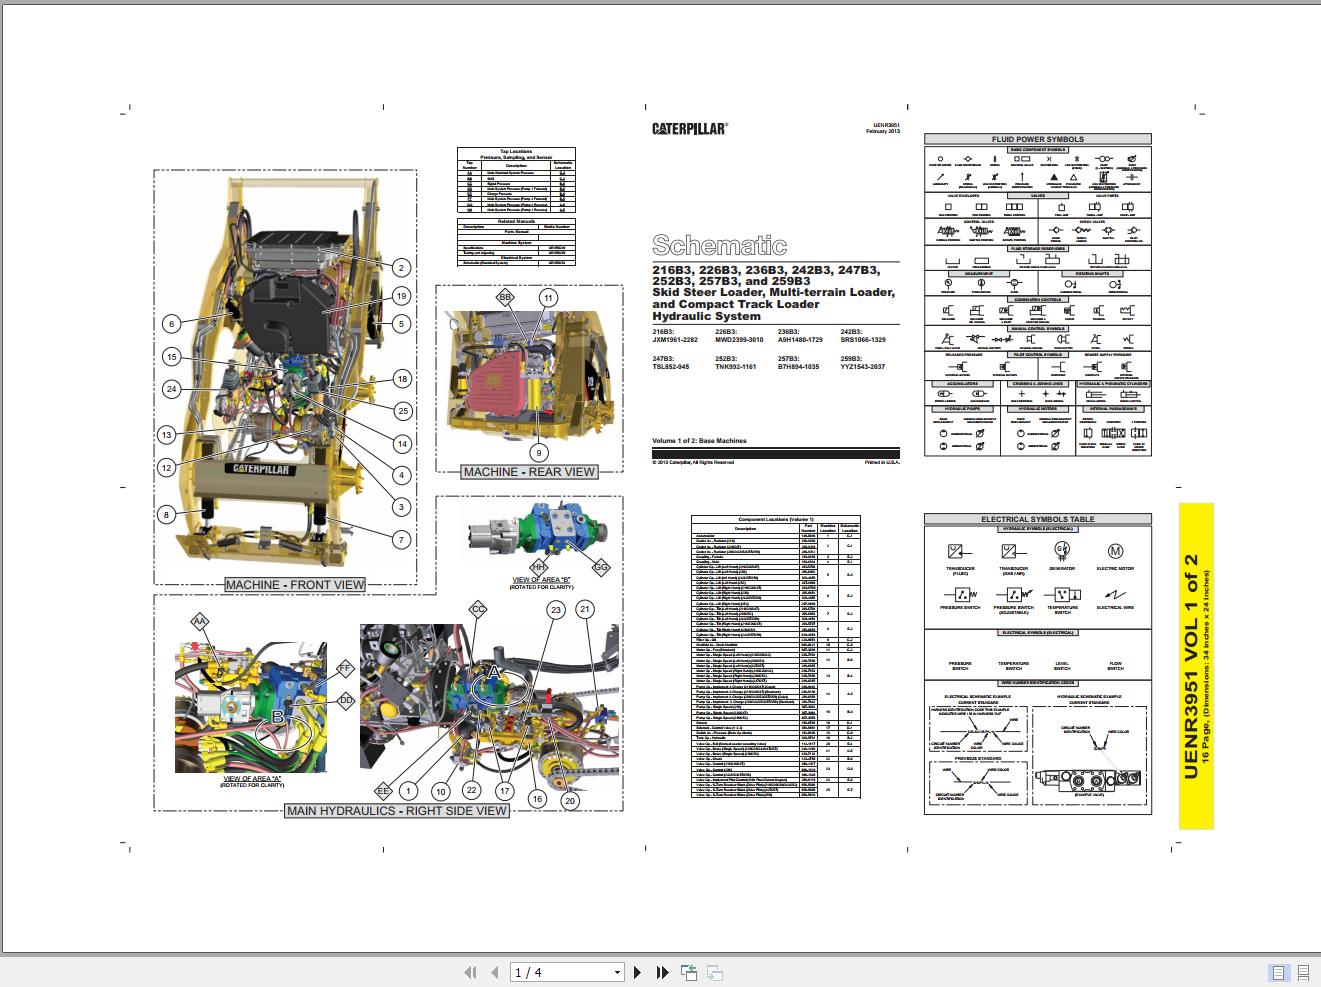This screenshot has height=987, width=1321.
Task: Select the previous view history icon
Action: pyautogui.click(x=686, y=971)
